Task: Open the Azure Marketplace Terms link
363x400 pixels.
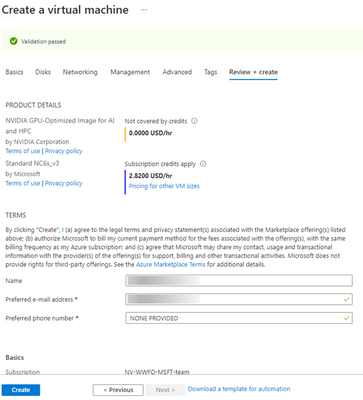Action: point(171,264)
